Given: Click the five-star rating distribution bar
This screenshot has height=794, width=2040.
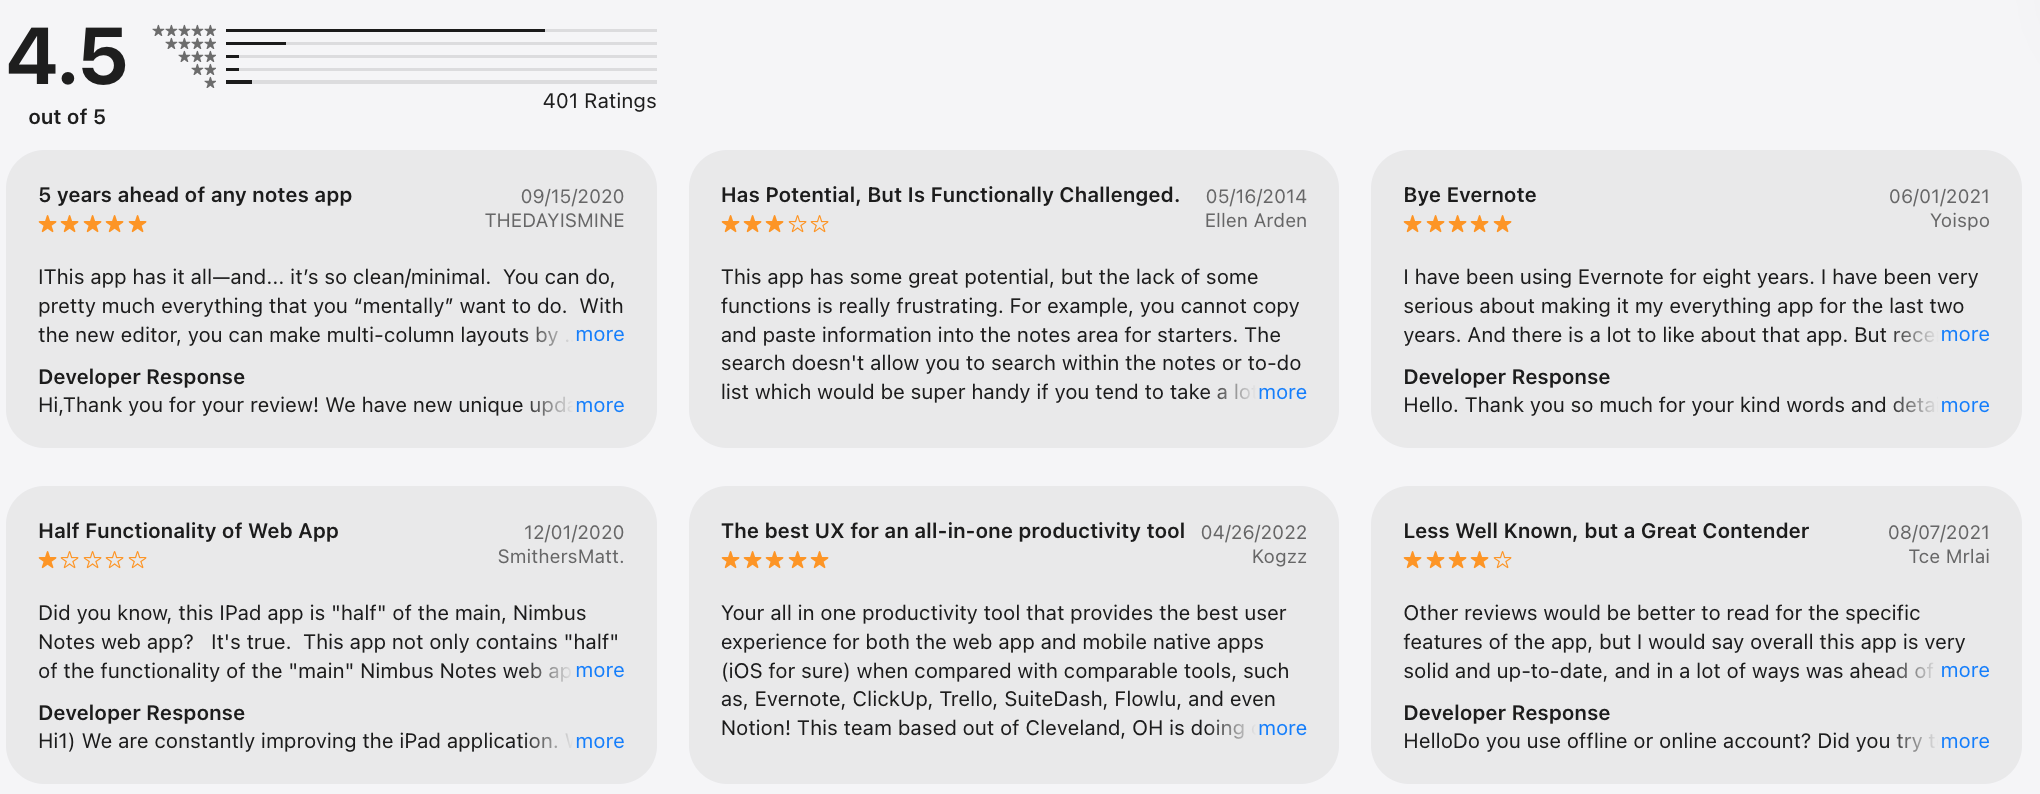Looking at the screenshot, I should pyautogui.click(x=441, y=31).
